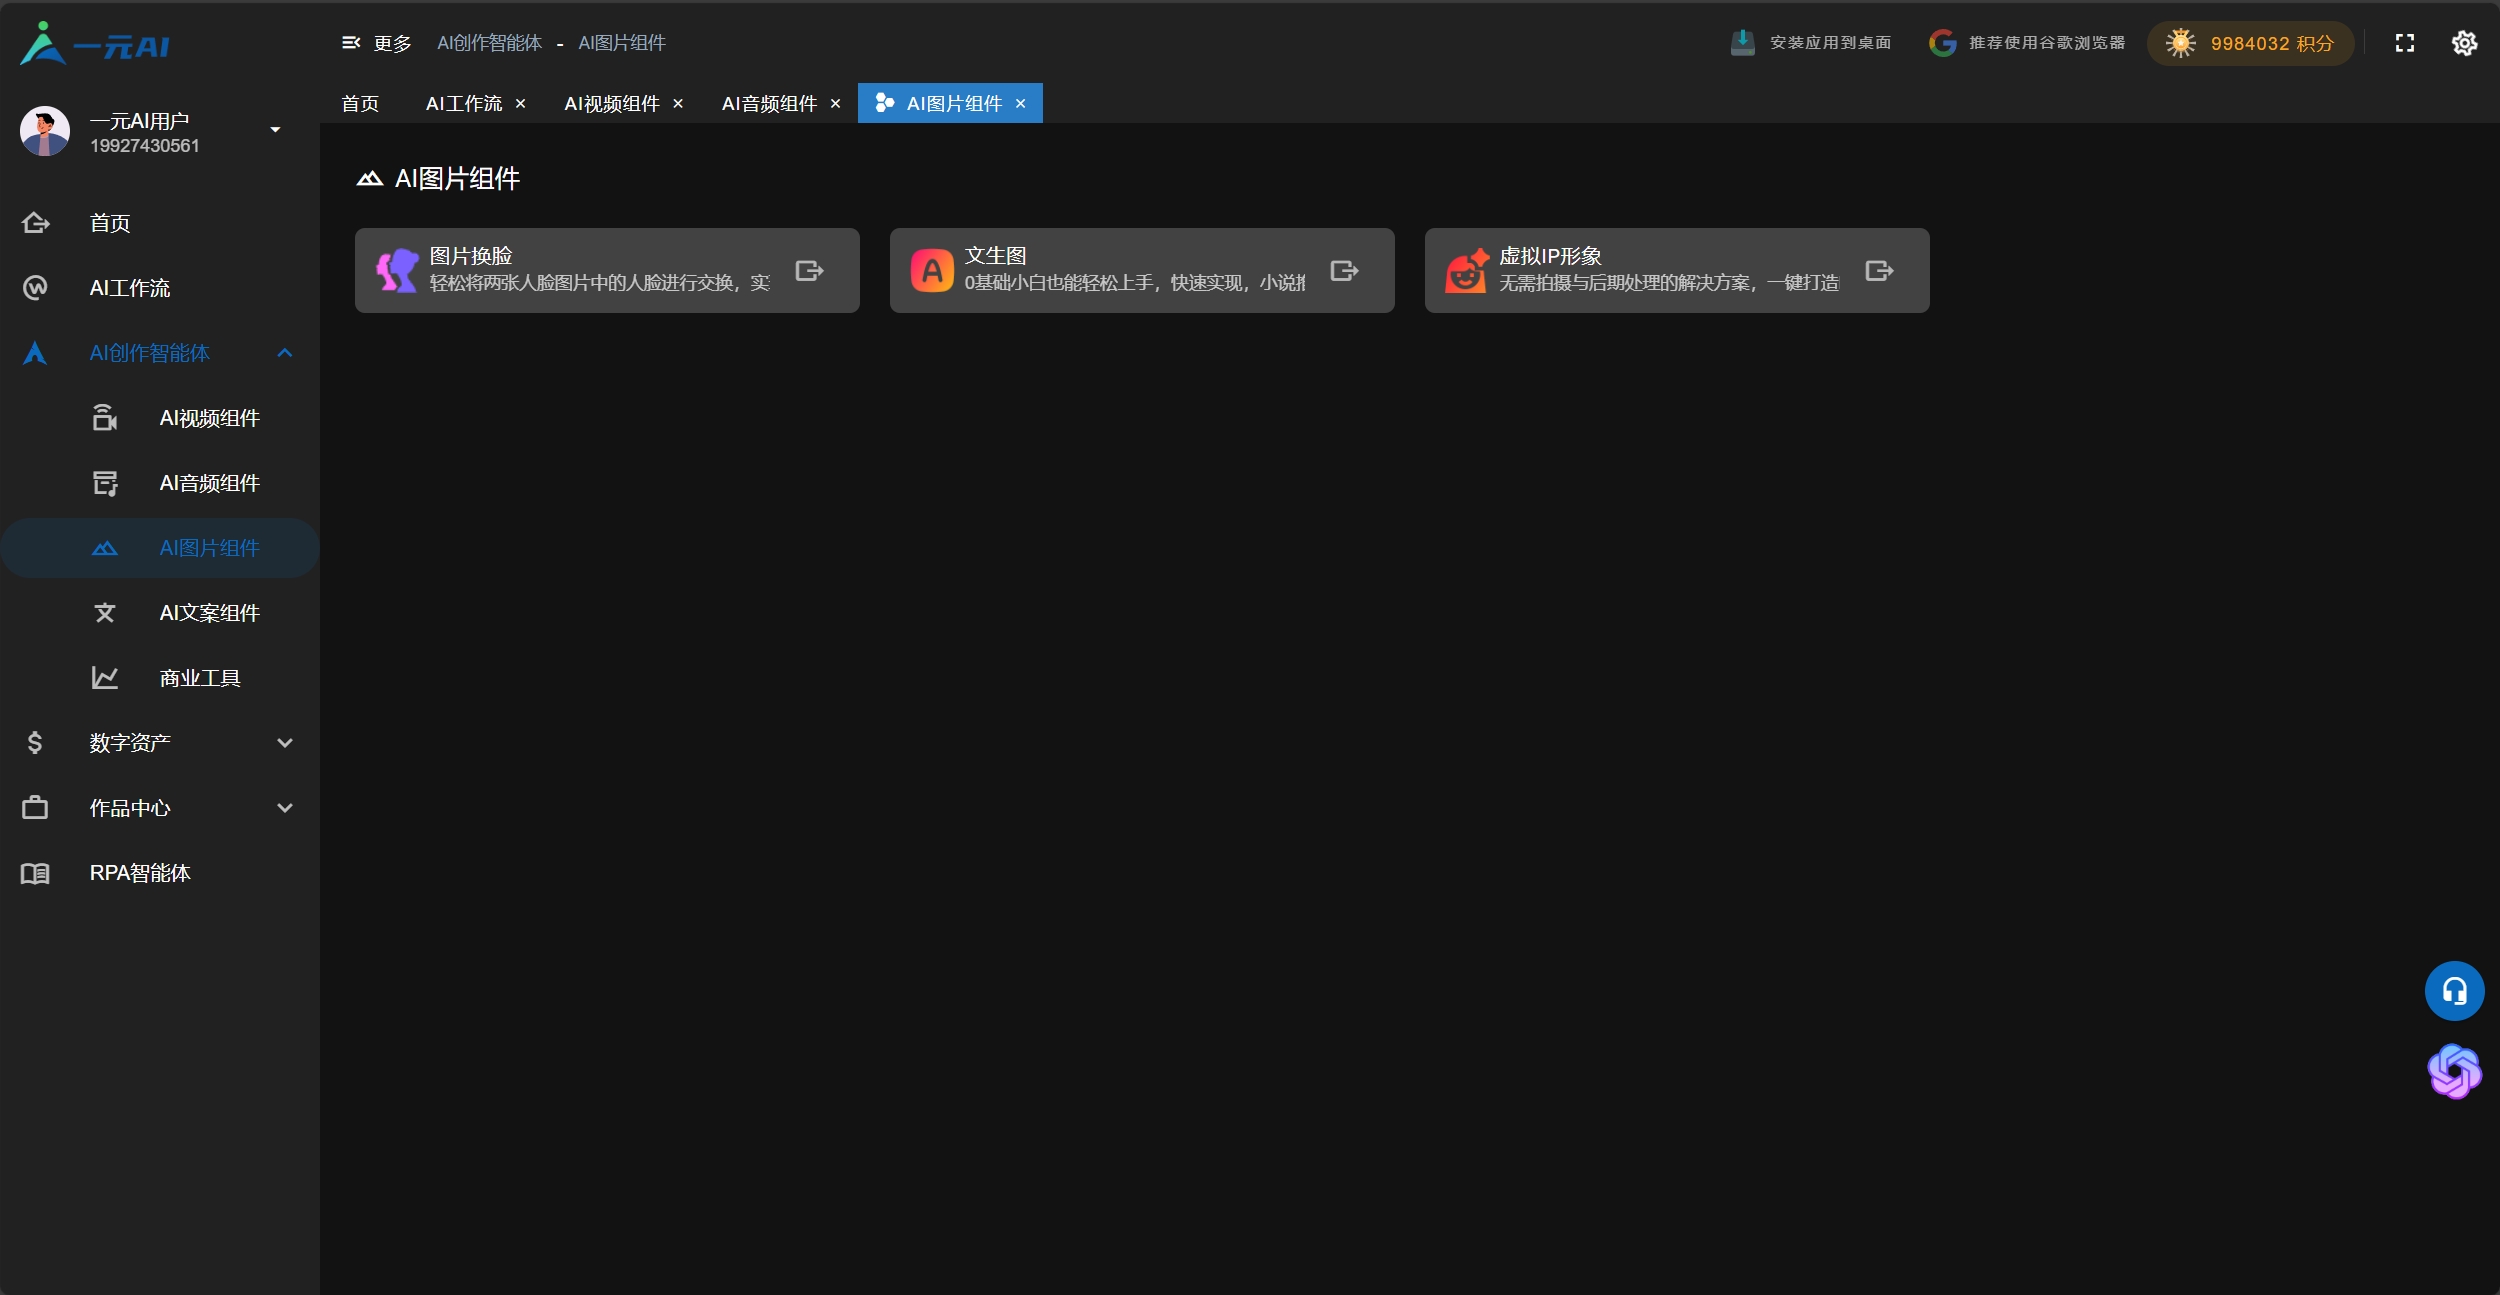This screenshot has height=1295, width=2500.
Task: Click the 更多 sidebar collapse icon
Action: [351, 43]
